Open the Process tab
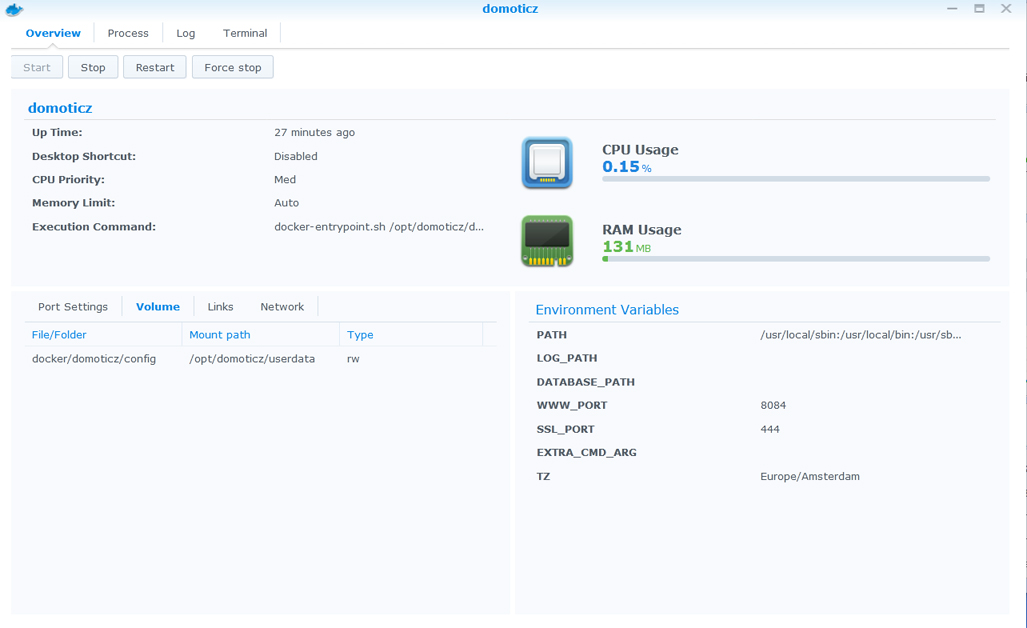1027x628 pixels. pyautogui.click(x=128, y=33)
